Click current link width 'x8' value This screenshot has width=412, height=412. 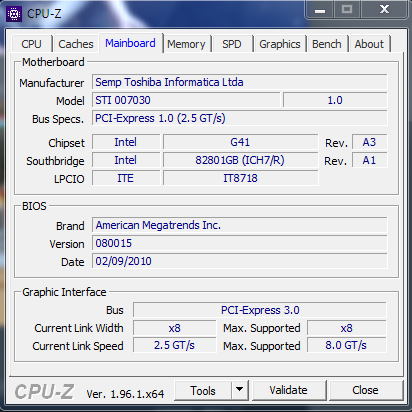click(174, 328)
